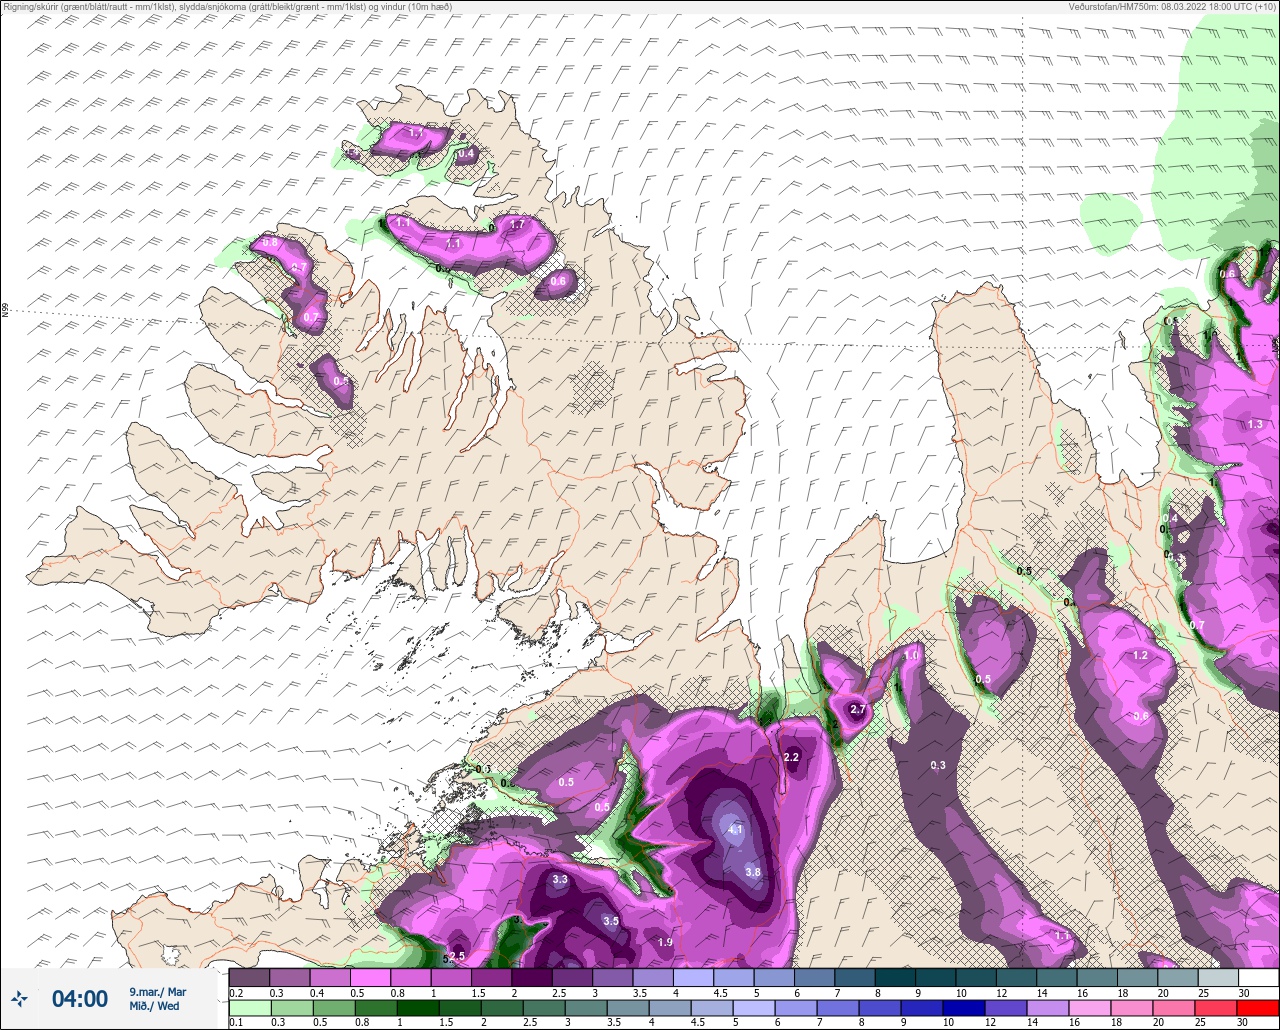Click the 2.2 precipitation value on the map

791,757
